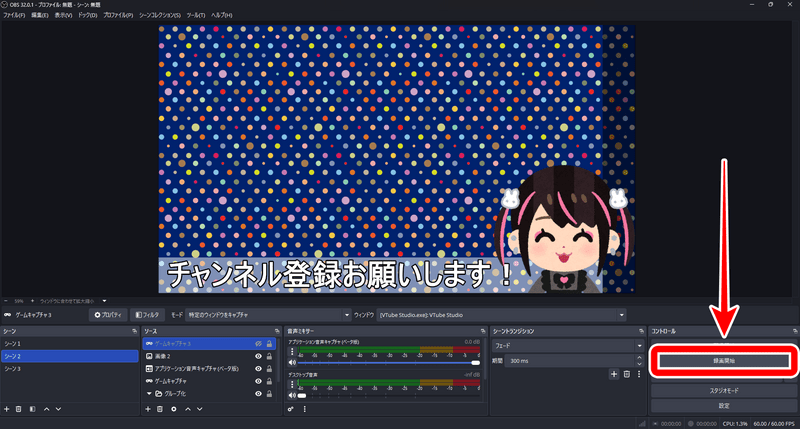Hide the アプリケーション音声キャプチャ source
The image size is (800, 429).
(258, 369)
